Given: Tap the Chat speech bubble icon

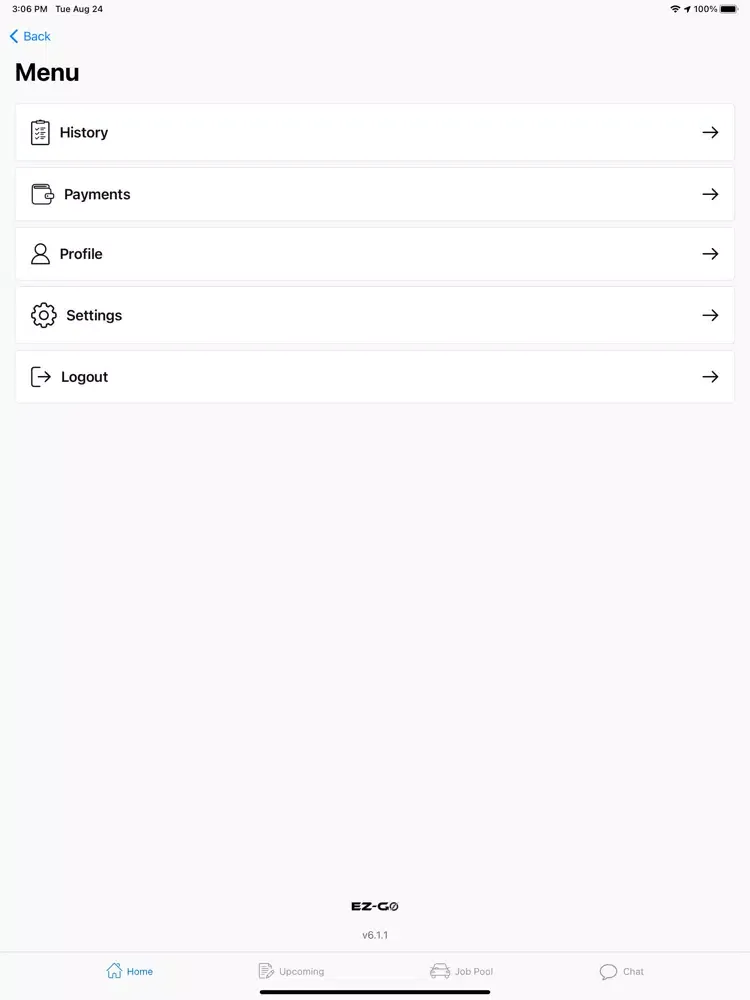Looking at the screenshot, I should (608, 972).
